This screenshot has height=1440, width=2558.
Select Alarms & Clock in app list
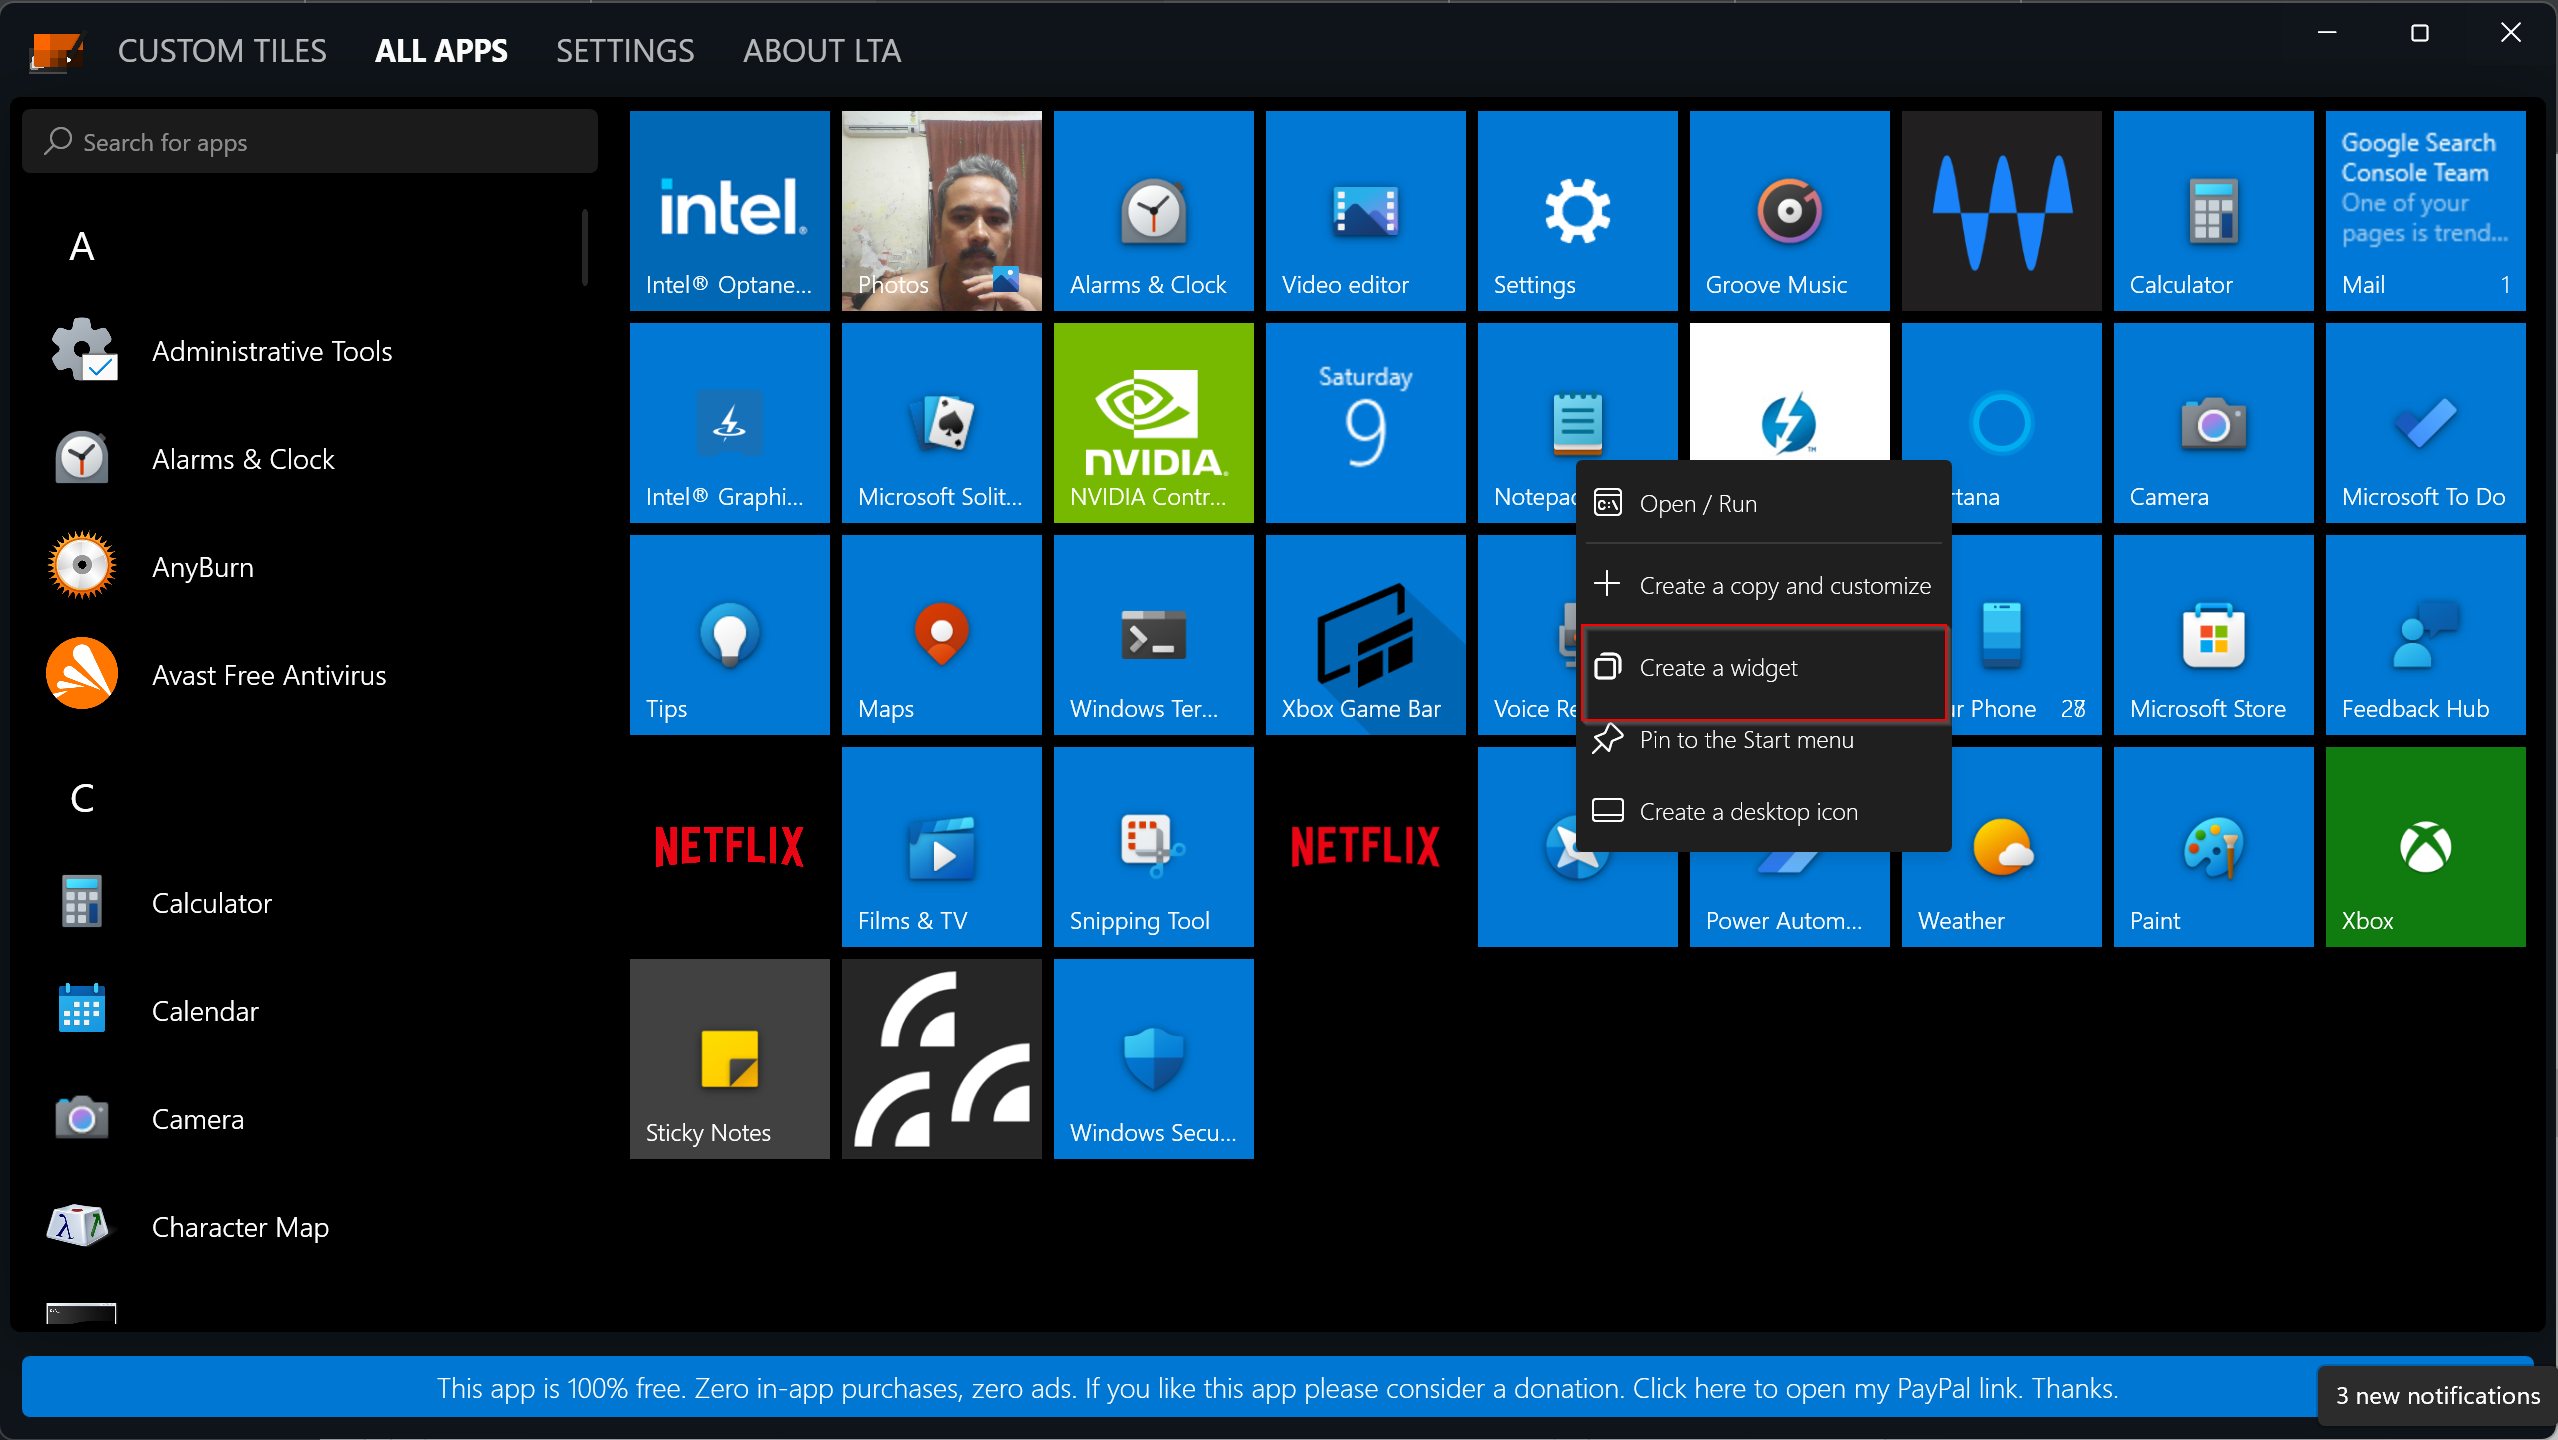pos(310,459)
